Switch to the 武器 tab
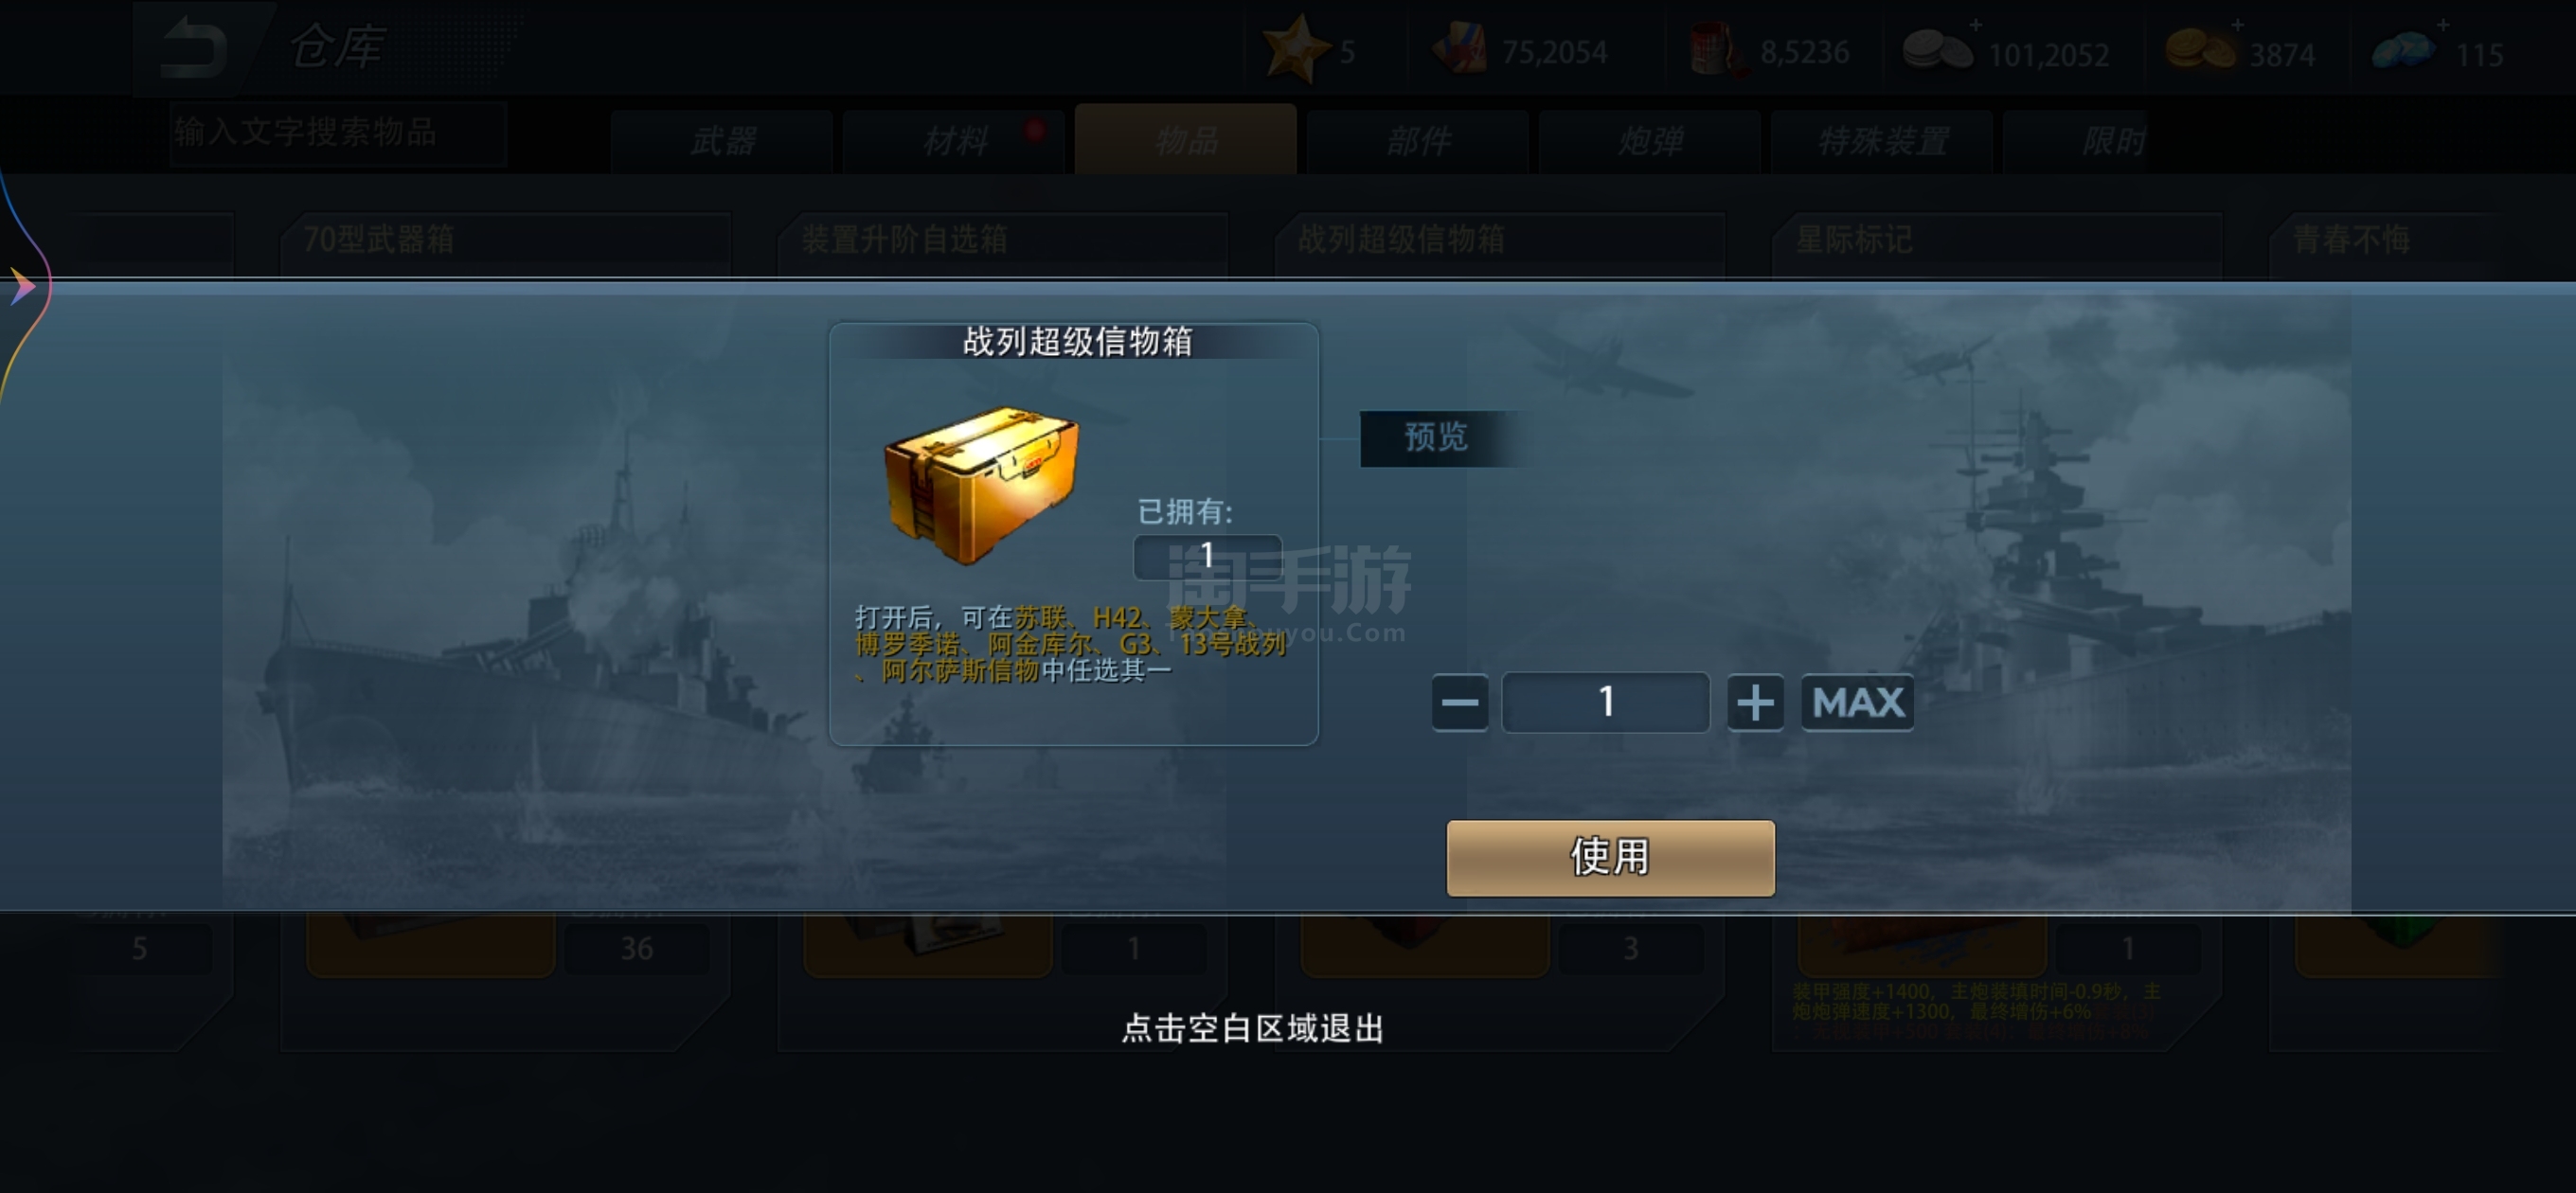The width and height of the screenshot is (2576, 1193). pos(722,141)
